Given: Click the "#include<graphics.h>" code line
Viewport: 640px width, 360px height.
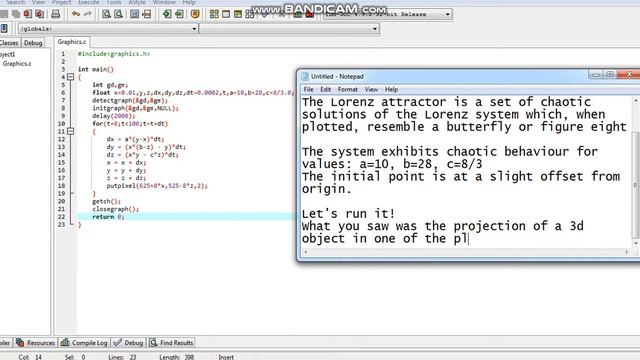Looking at the screenshot, I should pos(114,53).
